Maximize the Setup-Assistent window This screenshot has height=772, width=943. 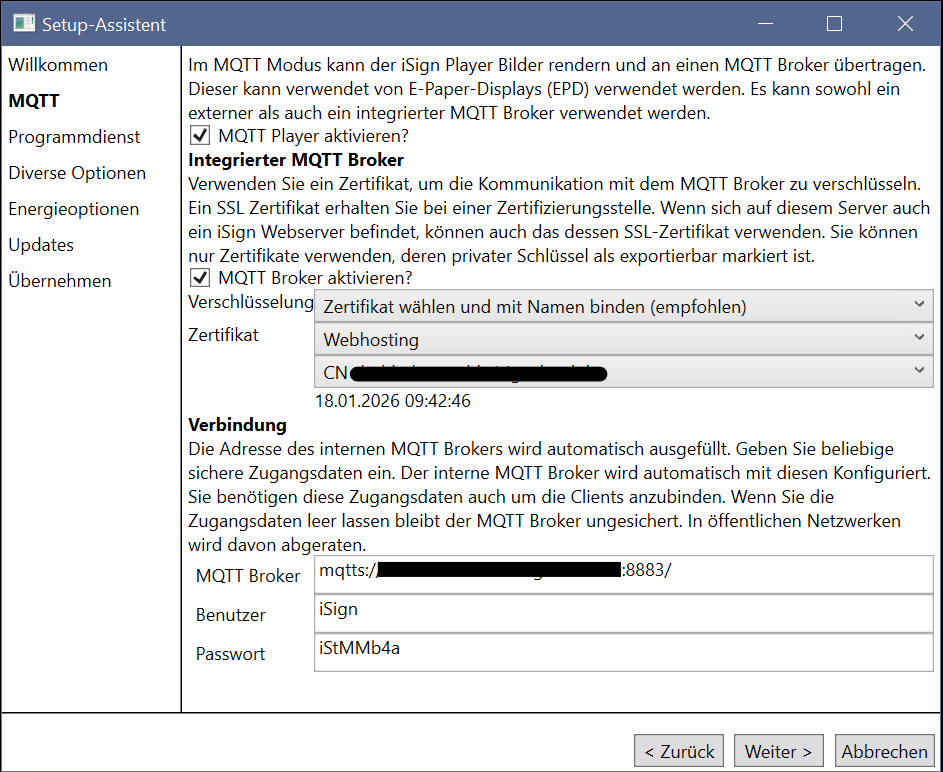pos(834,23)
